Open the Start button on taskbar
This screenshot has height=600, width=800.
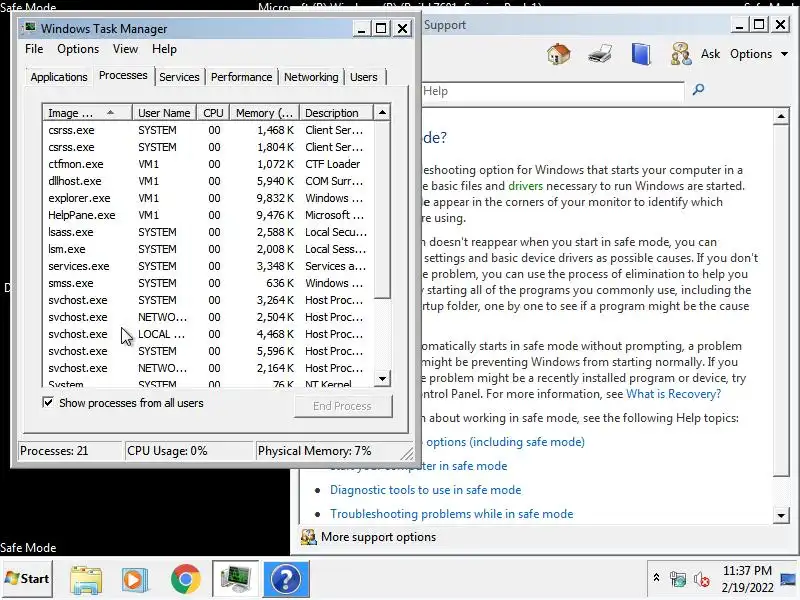coord(27,579)
